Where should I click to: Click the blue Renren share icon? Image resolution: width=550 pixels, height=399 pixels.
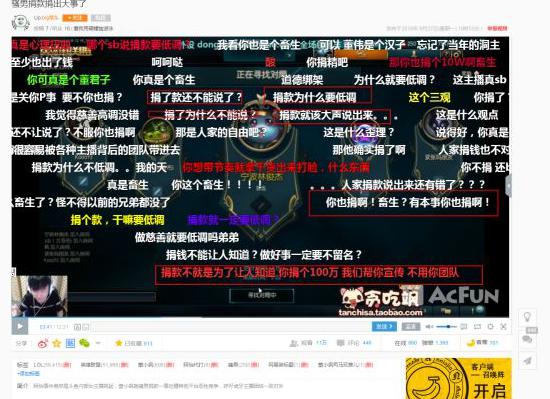70,343
